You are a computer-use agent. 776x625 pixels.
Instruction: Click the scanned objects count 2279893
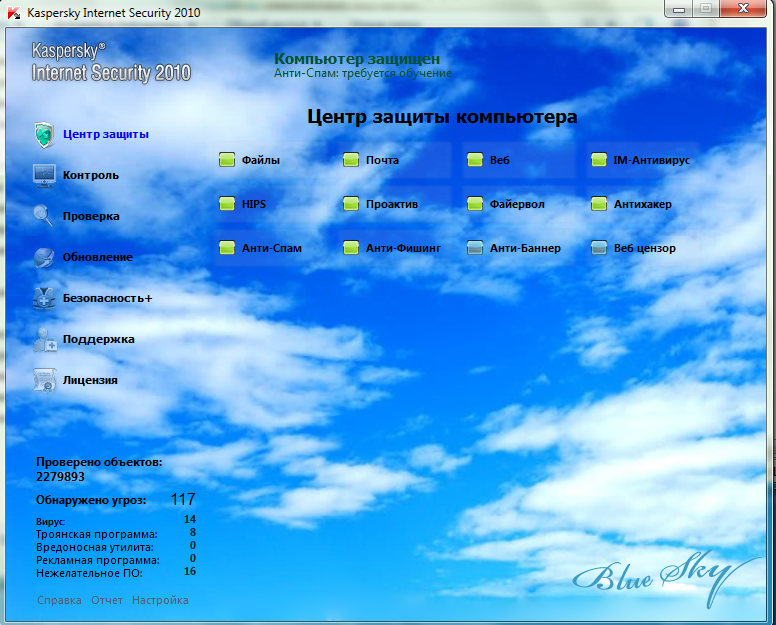[60, 477]
